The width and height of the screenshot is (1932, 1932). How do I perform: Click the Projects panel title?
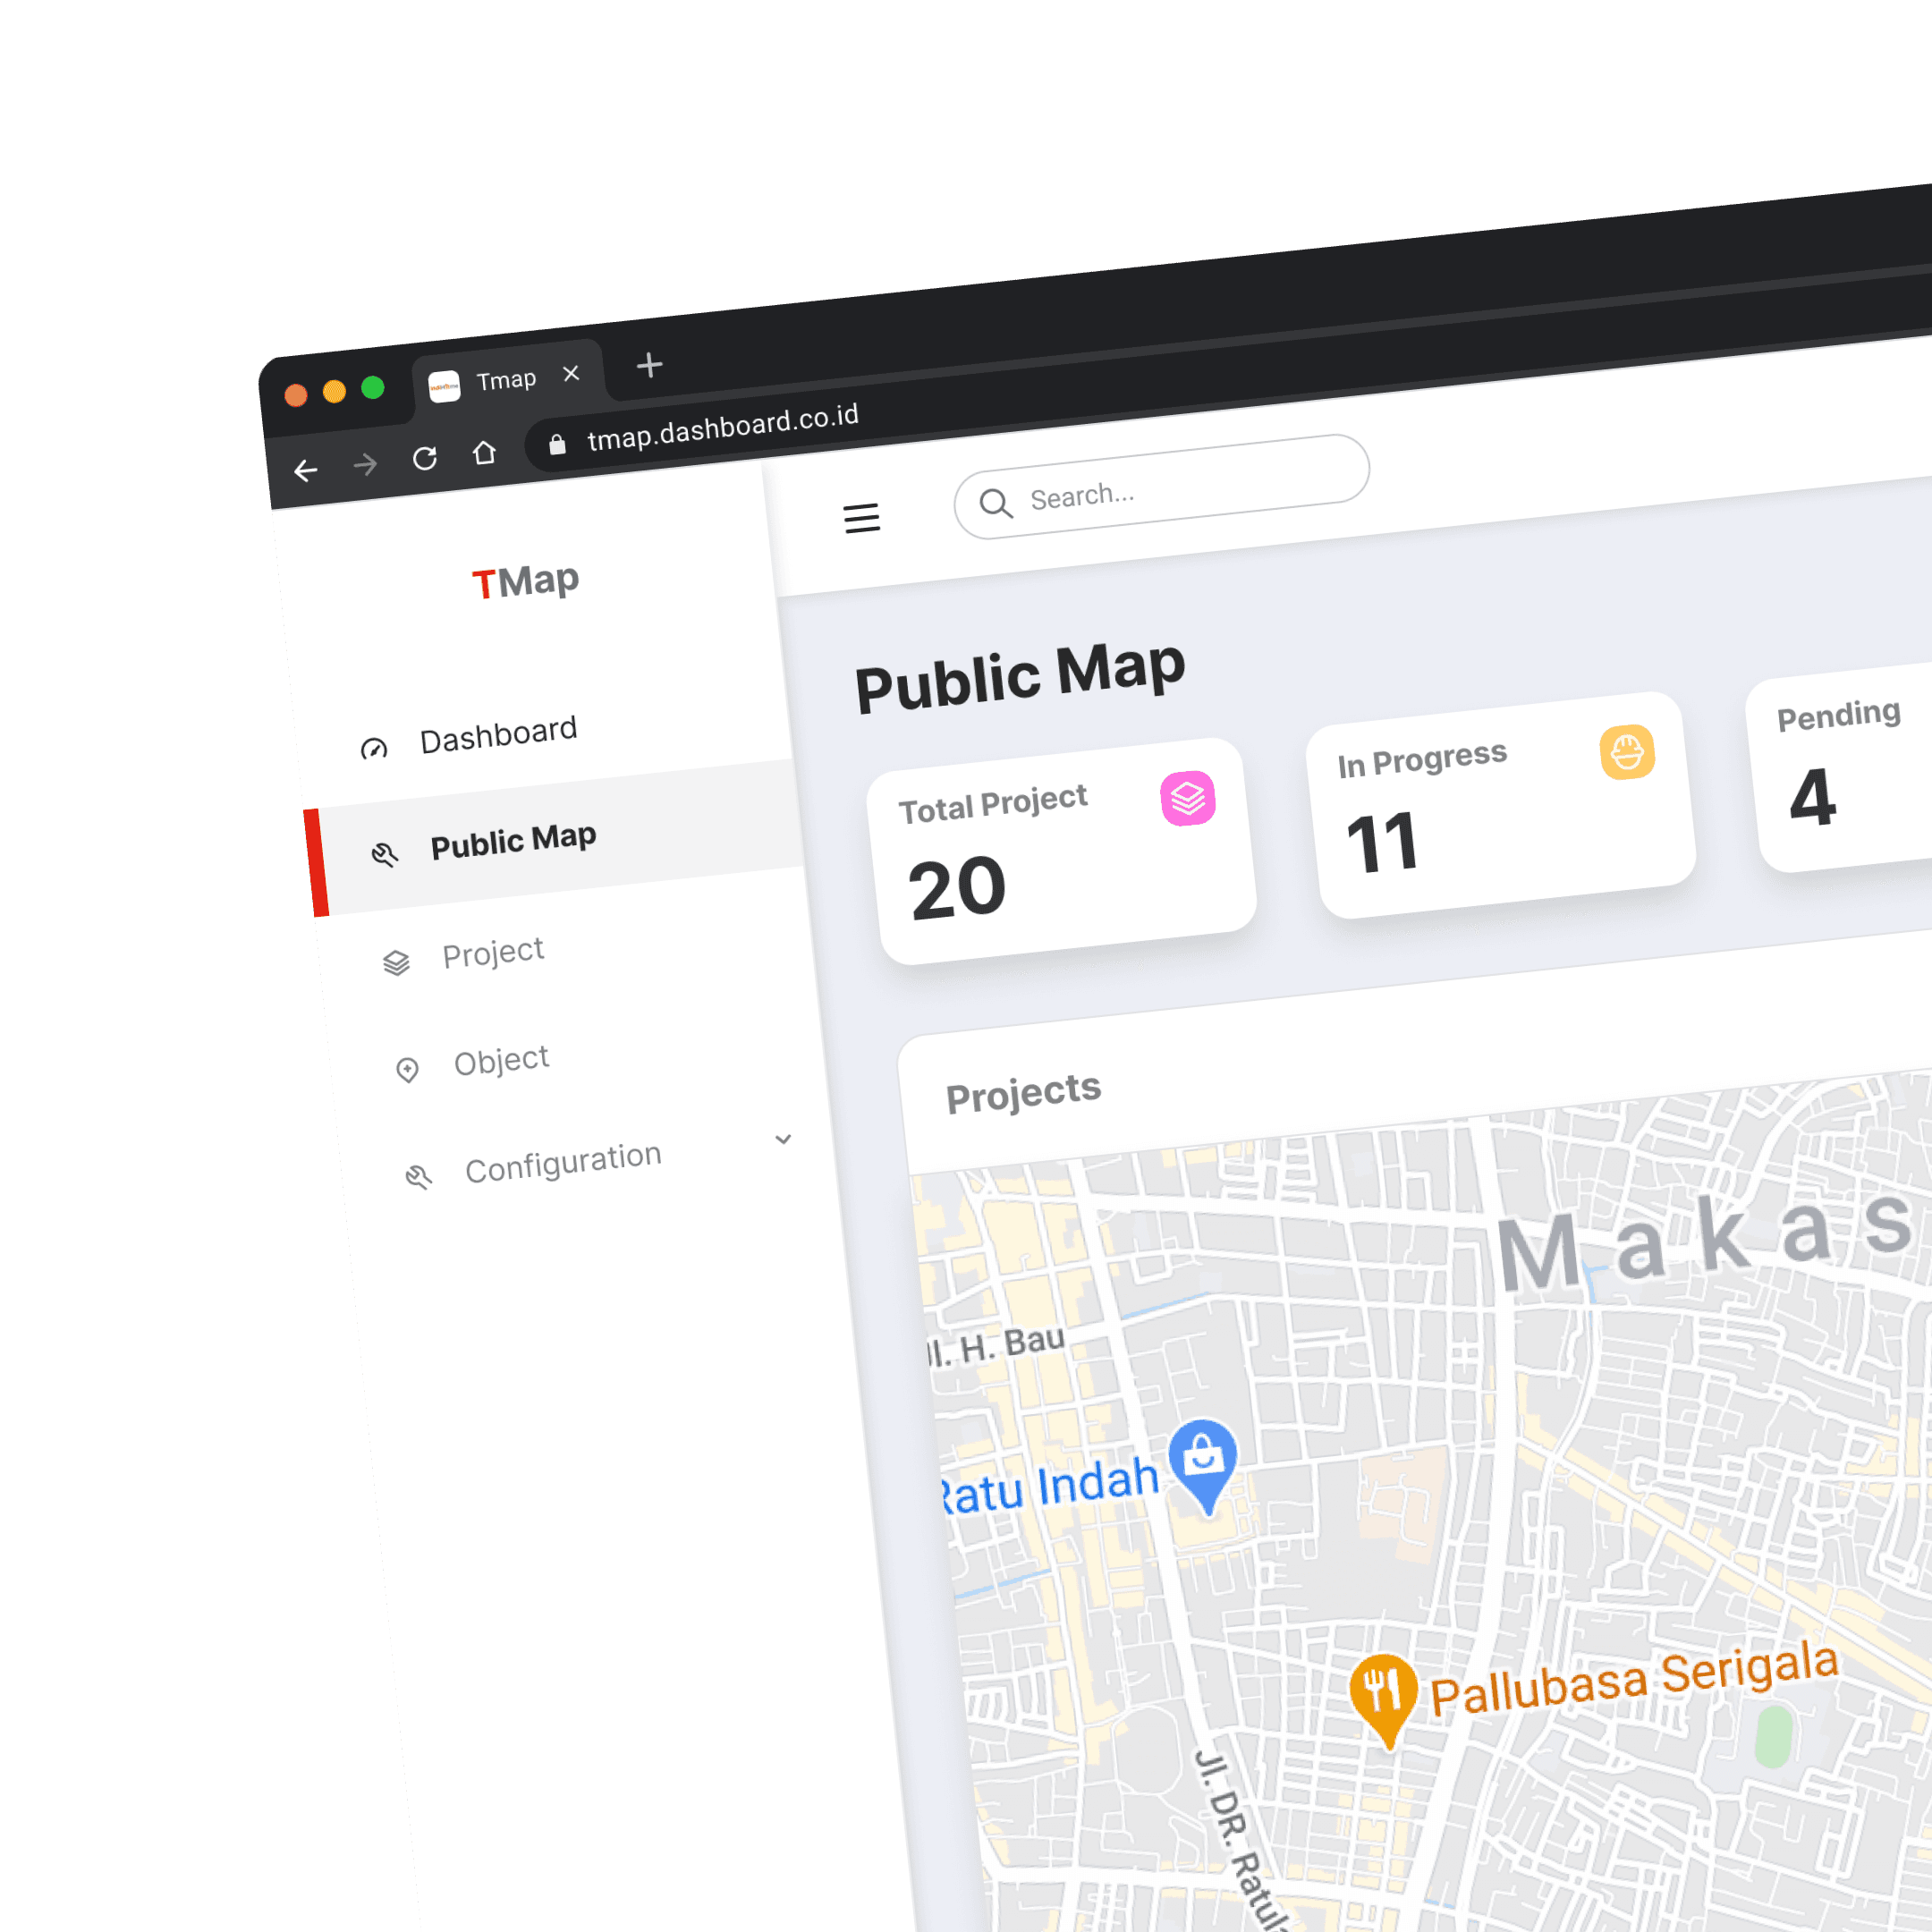(1024, 1092)
